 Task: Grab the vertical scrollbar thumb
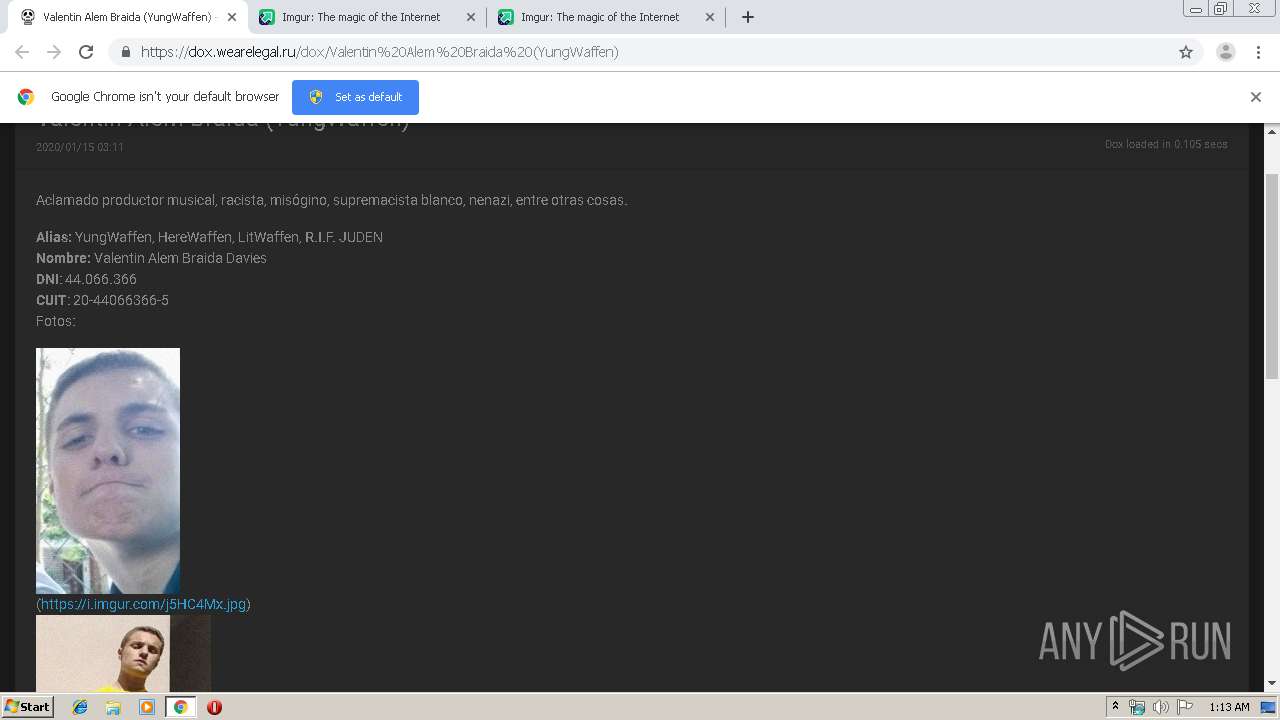(x=1272, y=275)
